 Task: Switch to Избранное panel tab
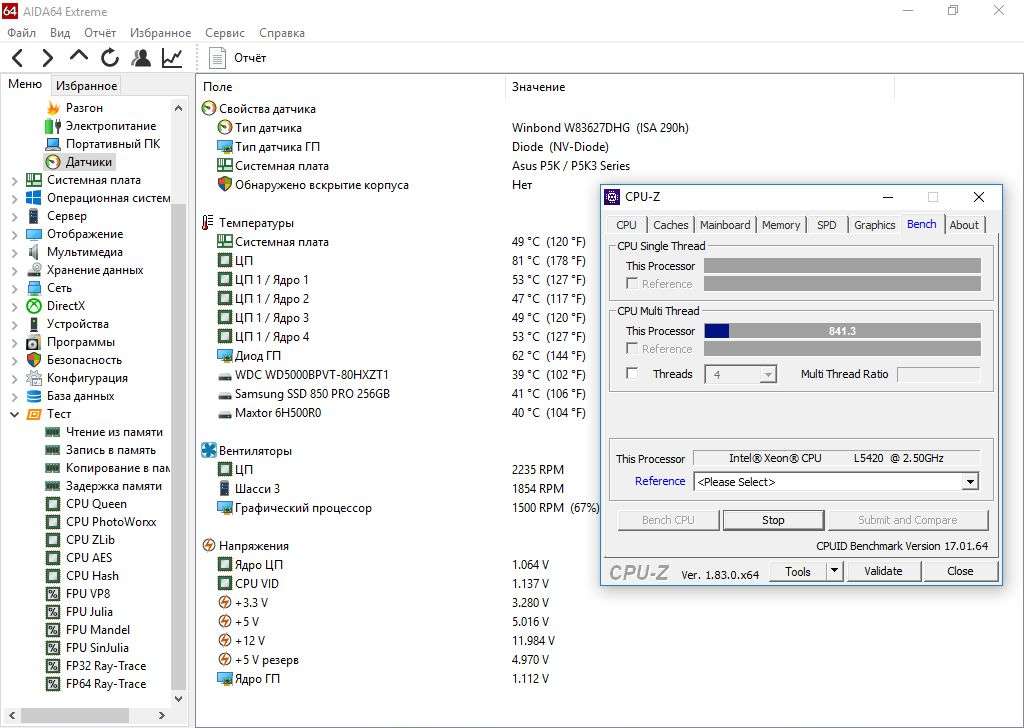[86, 86]
